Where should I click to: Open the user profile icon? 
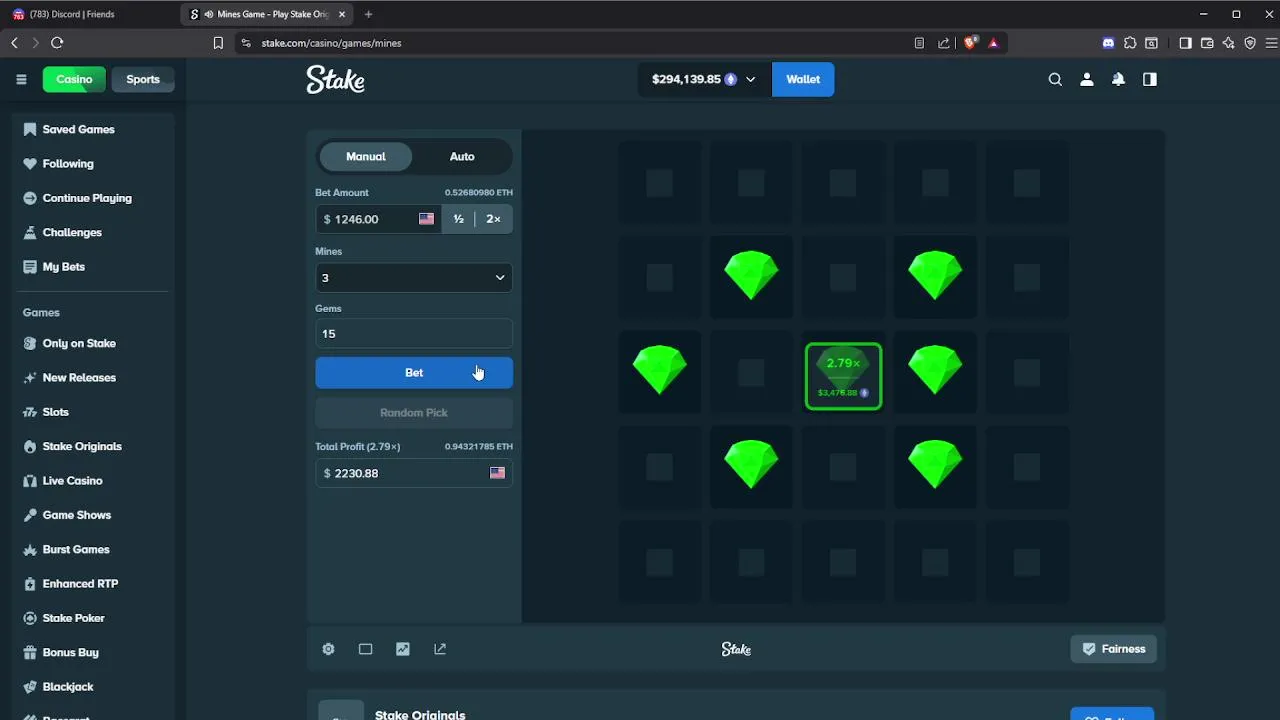click(x=1087, y=79)
